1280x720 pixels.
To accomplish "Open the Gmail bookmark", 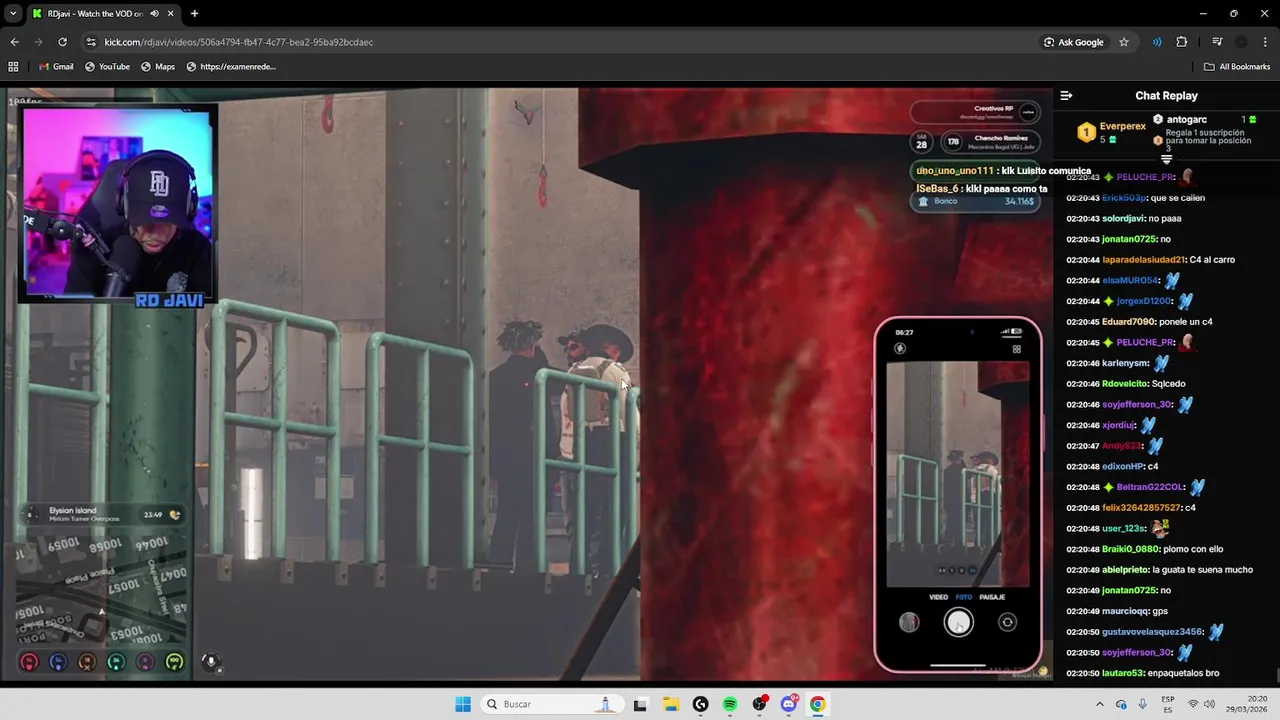I will coord(56,67).
